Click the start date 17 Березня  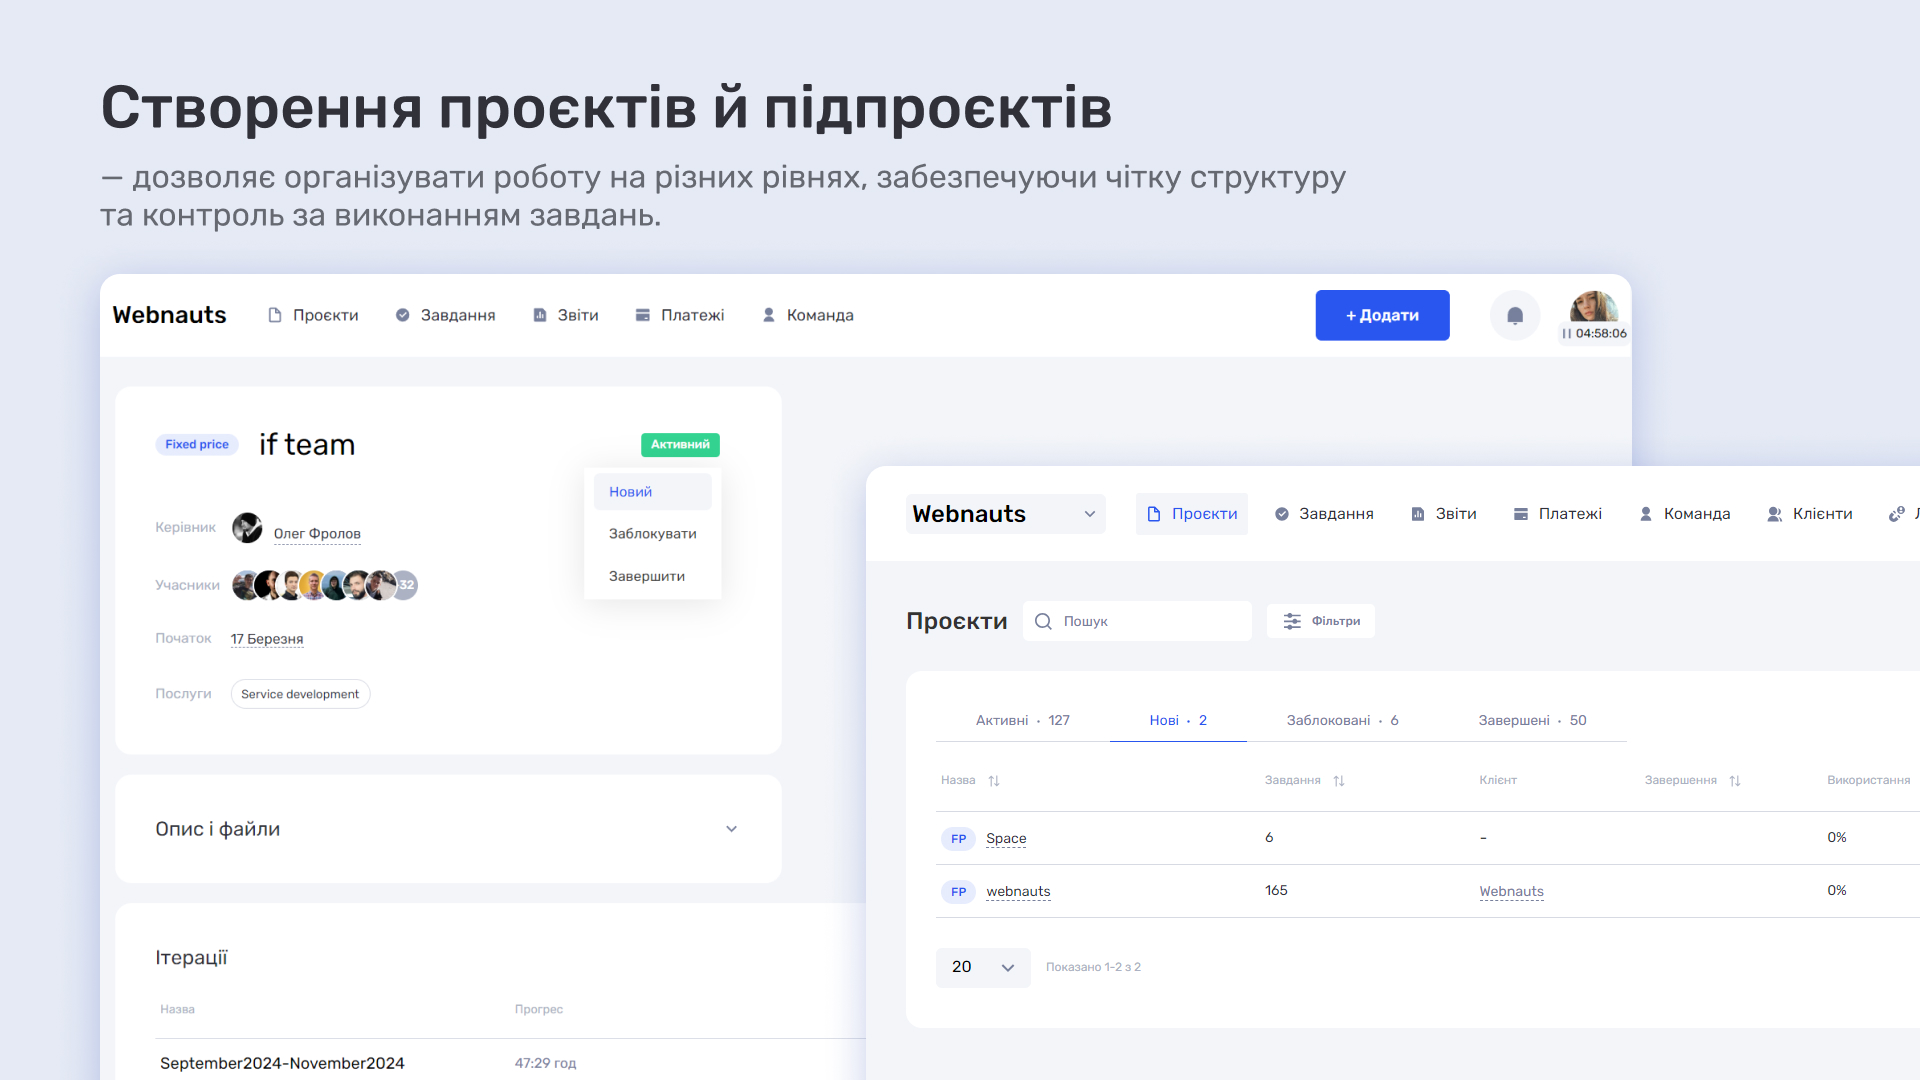(267, 639)
